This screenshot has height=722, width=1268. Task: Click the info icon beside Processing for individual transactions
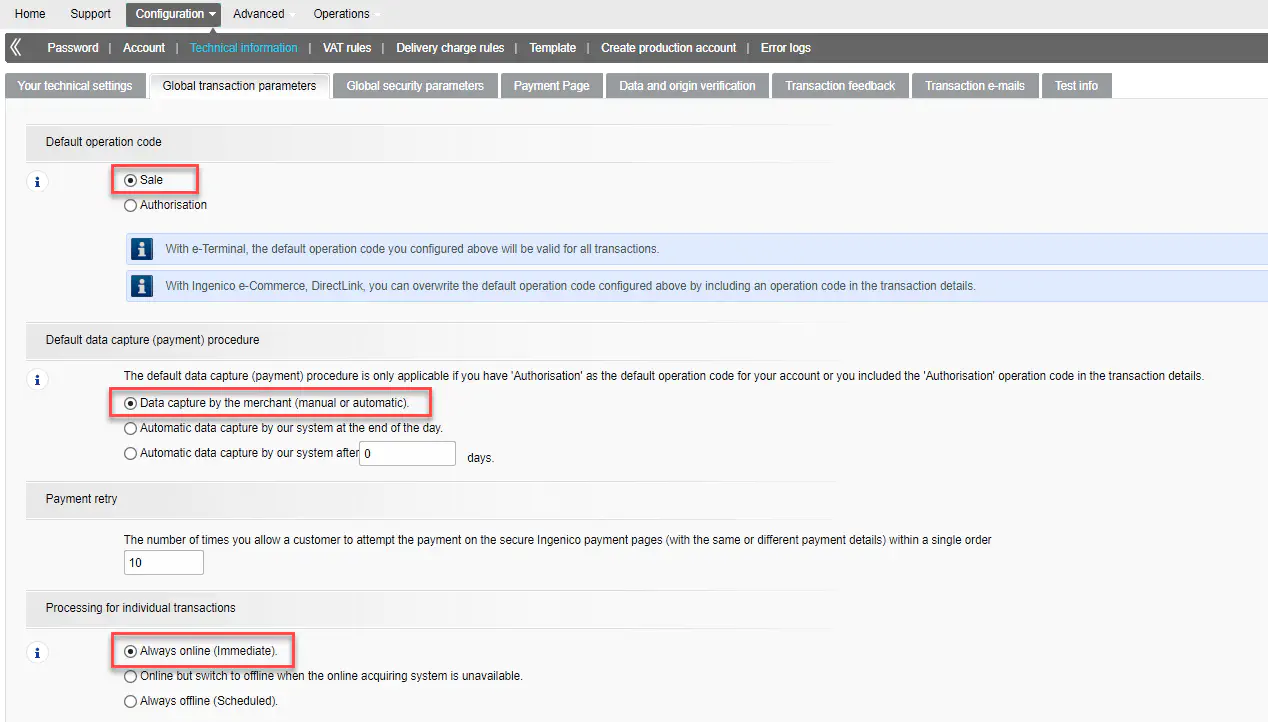pyautogui.click(x=37, y=653)
